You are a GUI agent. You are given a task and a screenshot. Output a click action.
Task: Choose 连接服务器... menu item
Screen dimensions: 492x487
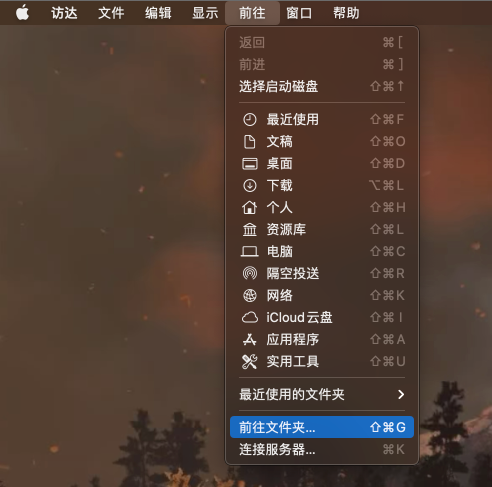(x=322, y=449)
